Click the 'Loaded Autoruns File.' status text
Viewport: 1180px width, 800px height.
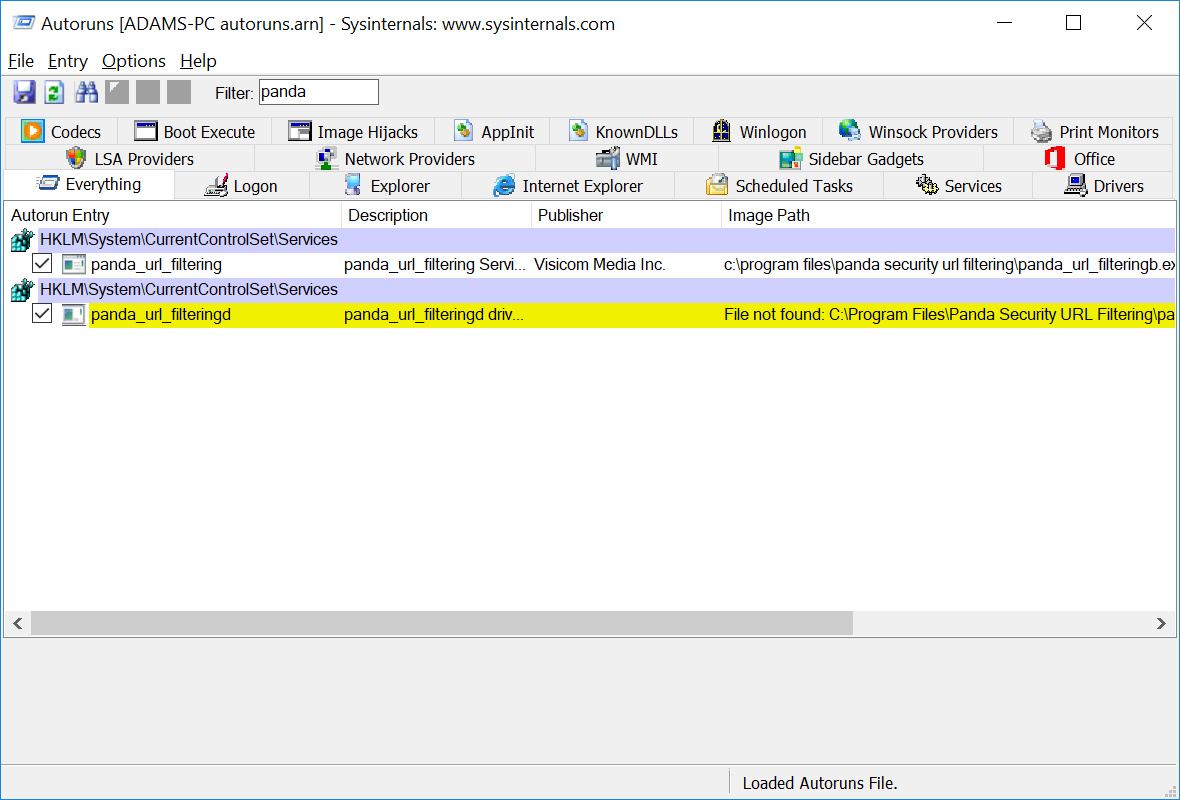820,783
